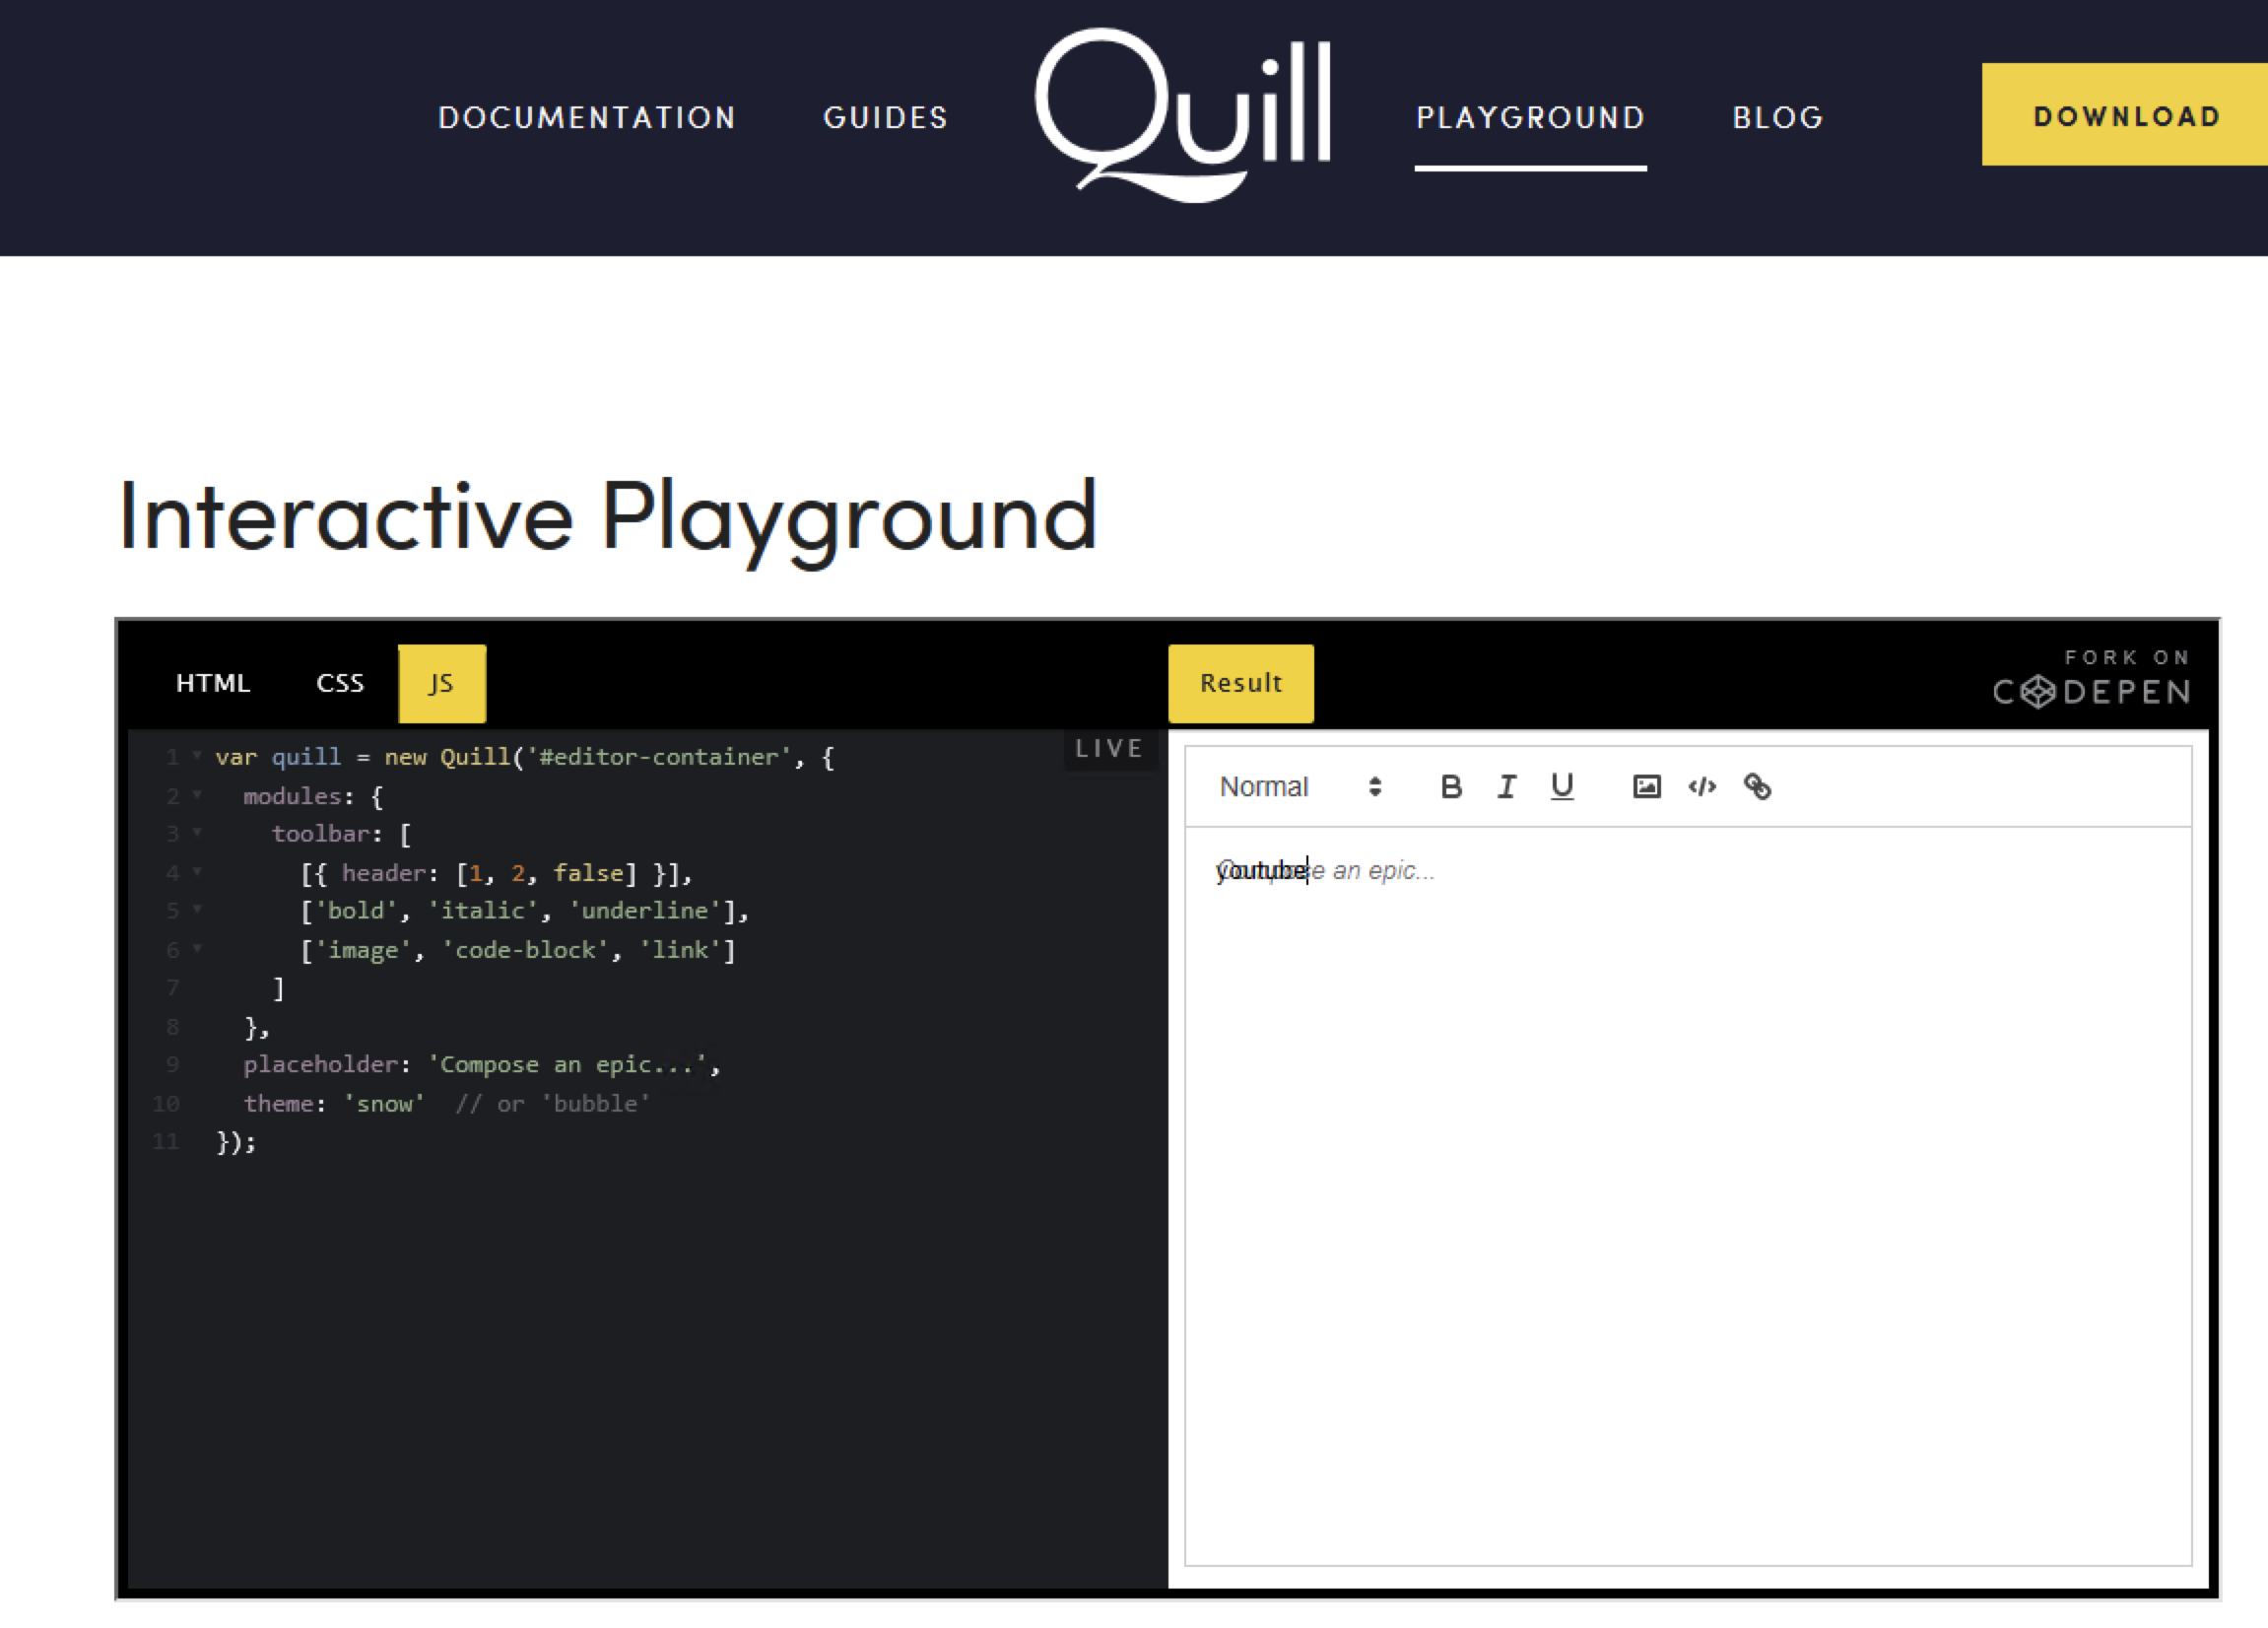
Task: Apply italic formatting
Action: point(1507,787)
